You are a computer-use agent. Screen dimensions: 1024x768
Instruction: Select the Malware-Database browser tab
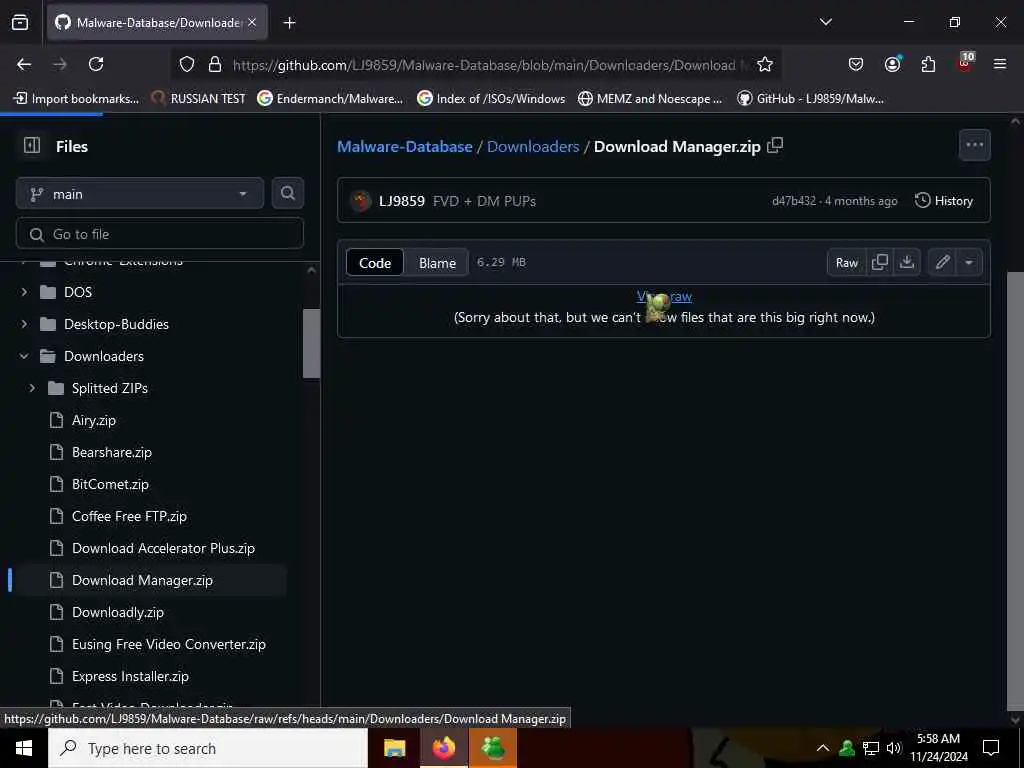[157, 23]
